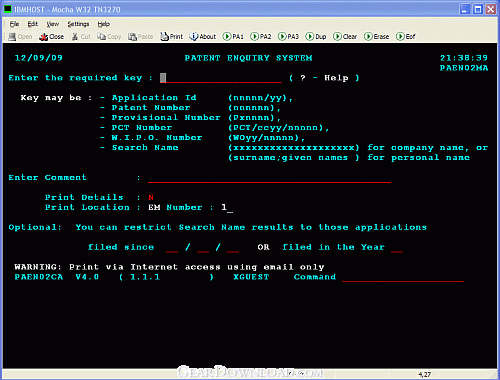Click the Mocha TN3270 title bar icon
Screen dimensions: 500x380
[x=7, y=9]
